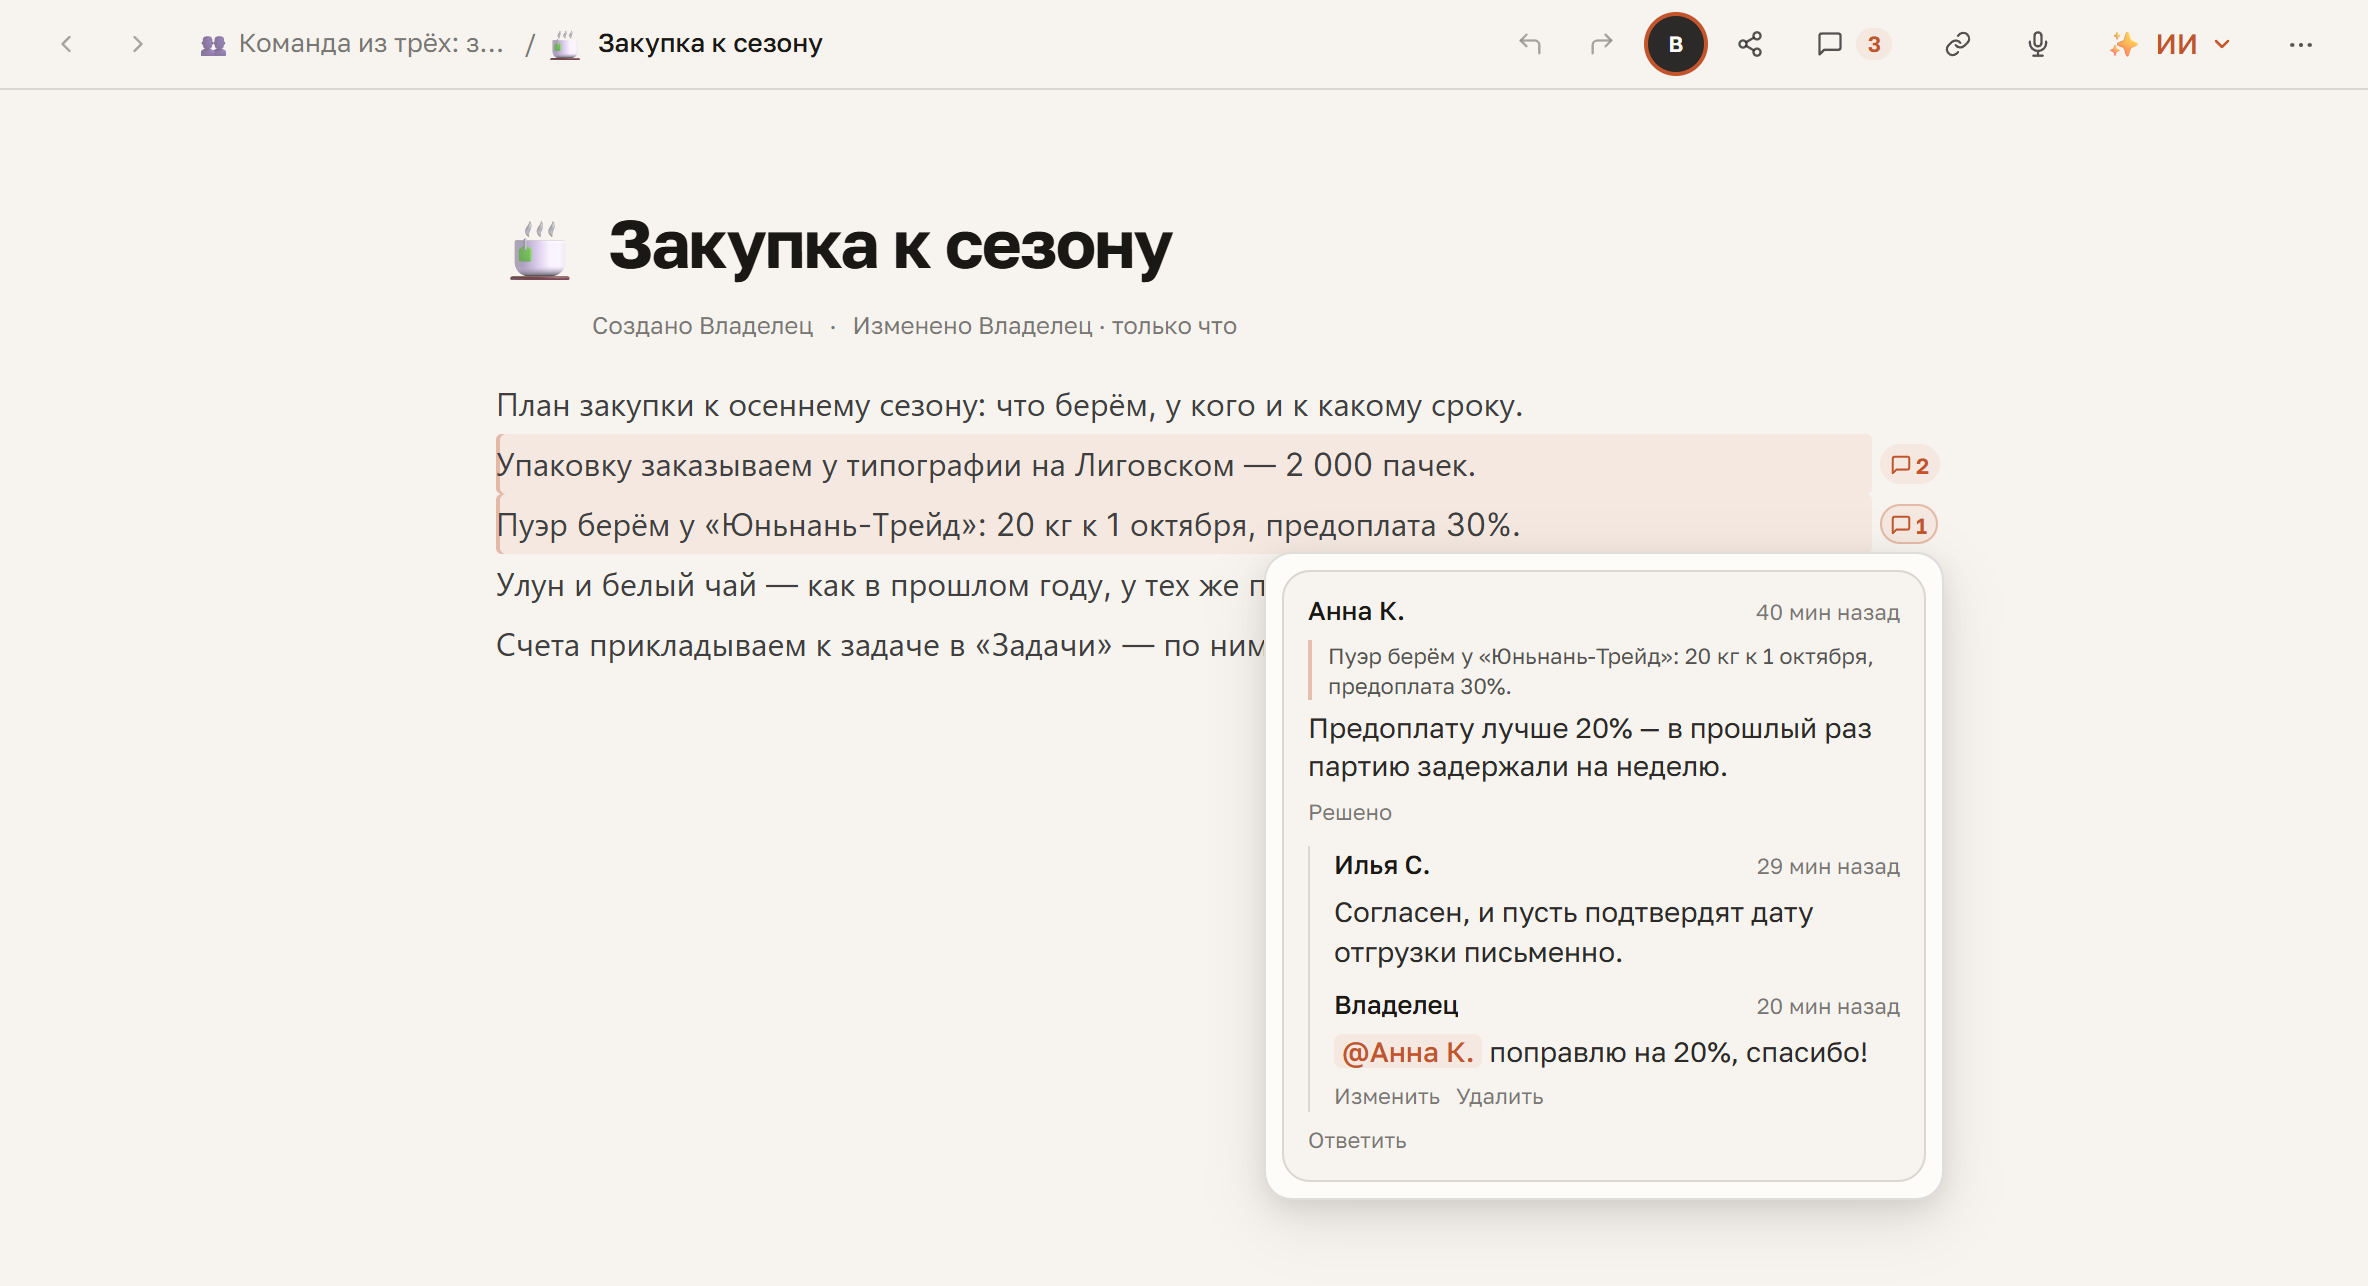Click the author name «Владелец» in thread

(x=1396, y=1005)
